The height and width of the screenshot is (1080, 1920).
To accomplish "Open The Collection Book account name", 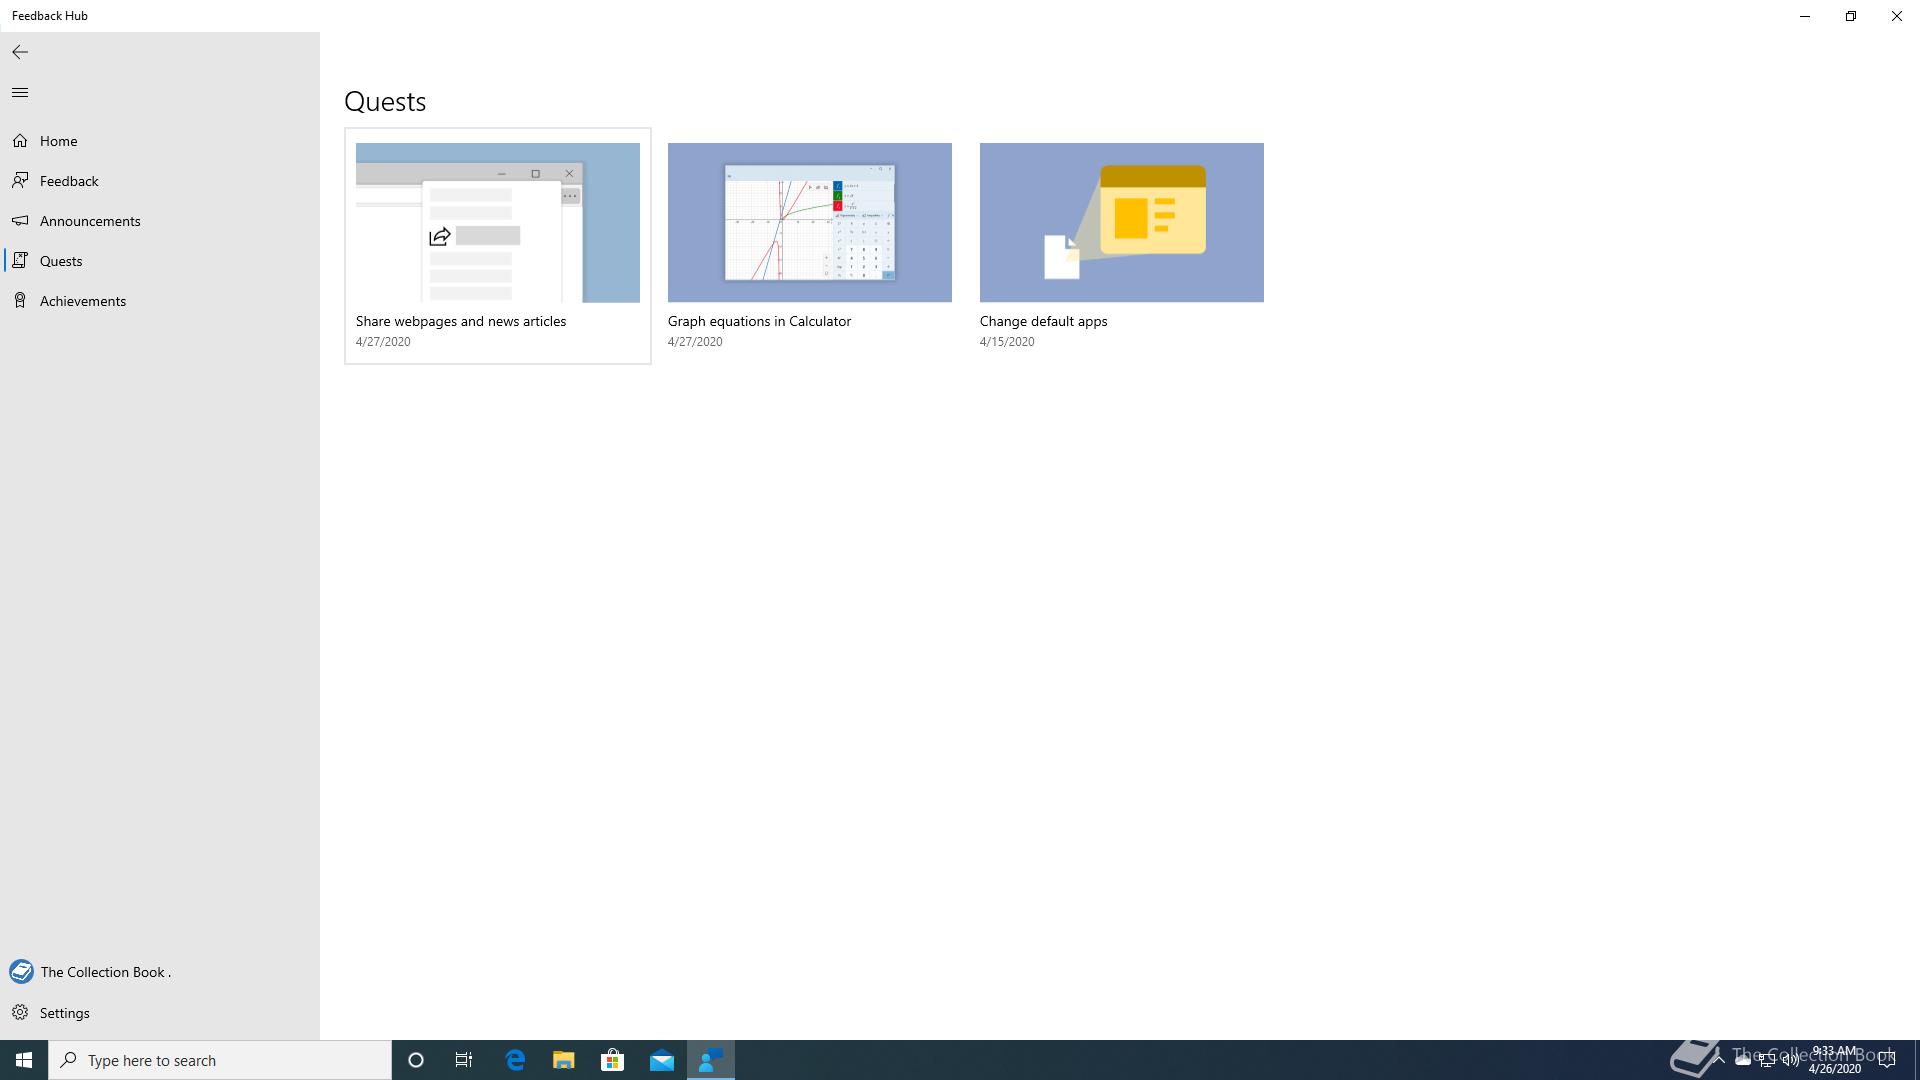I will point(106,972).
